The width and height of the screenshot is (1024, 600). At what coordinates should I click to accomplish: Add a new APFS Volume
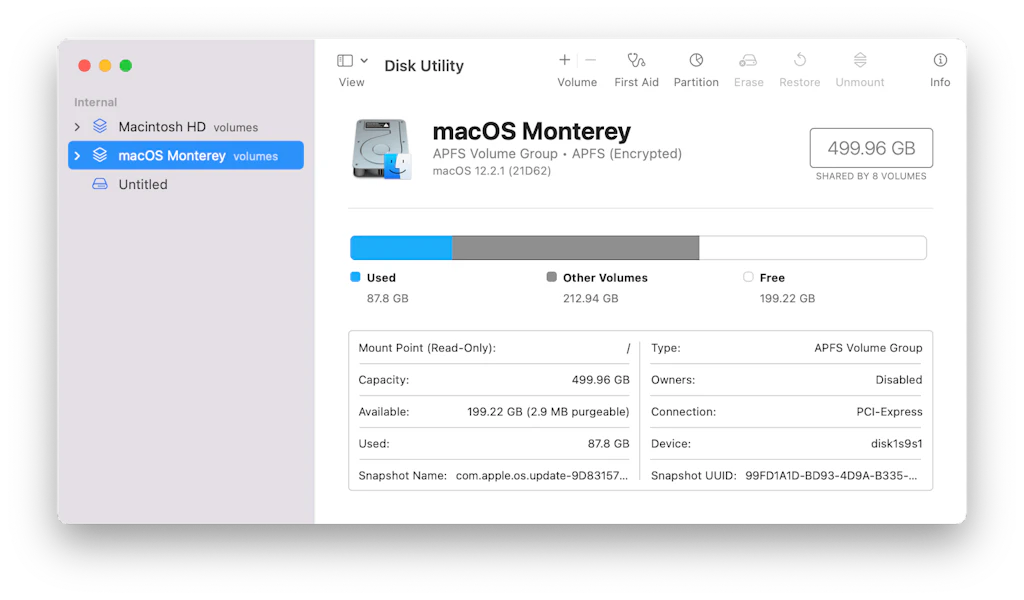click(564, 60)
